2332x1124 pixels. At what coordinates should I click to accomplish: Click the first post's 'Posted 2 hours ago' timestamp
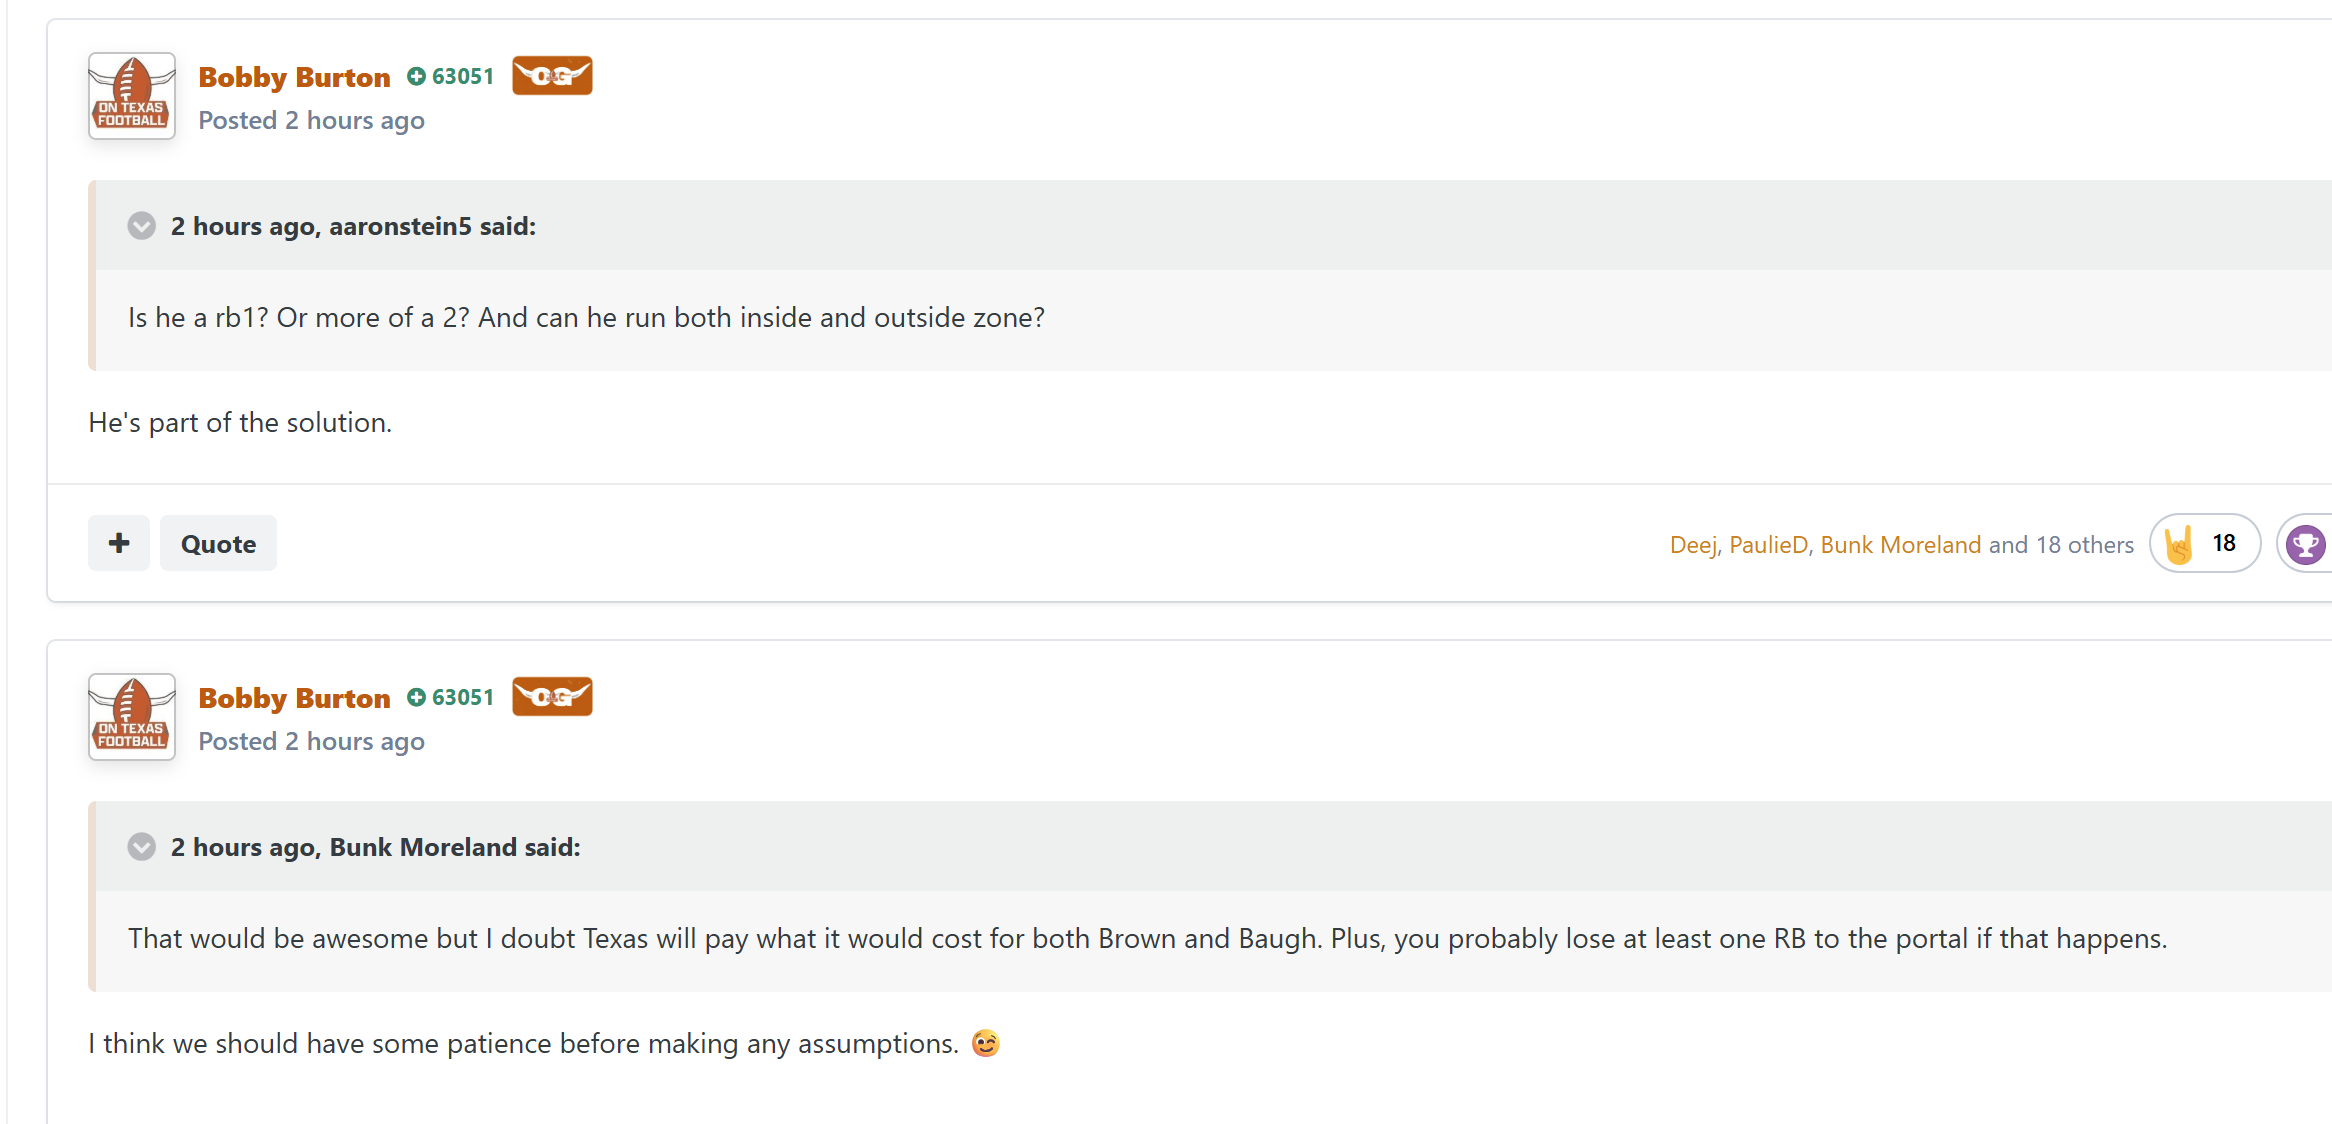pyautogui.click(x=311, y=121)
